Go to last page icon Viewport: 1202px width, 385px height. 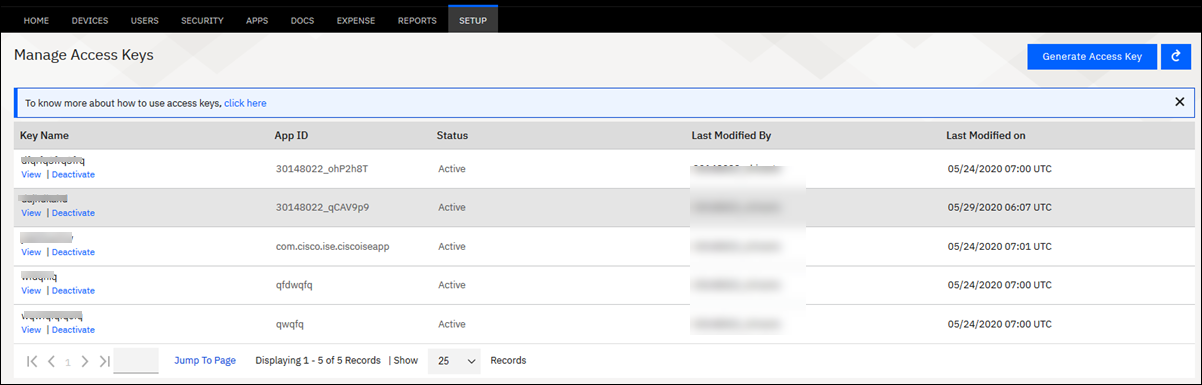(104, 361)
